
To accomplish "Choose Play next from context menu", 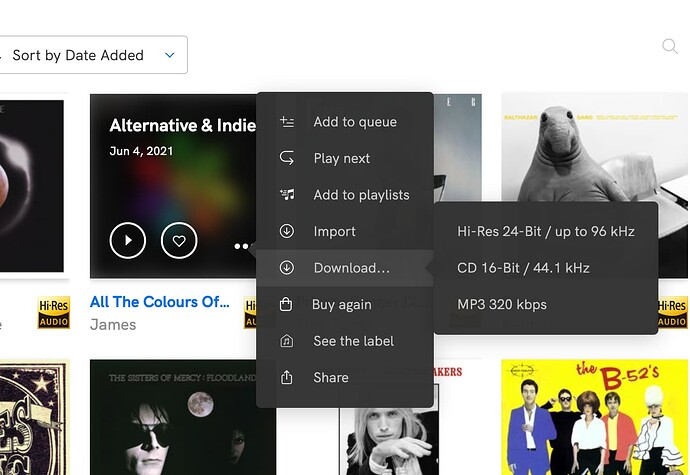I will click(341, 158).
